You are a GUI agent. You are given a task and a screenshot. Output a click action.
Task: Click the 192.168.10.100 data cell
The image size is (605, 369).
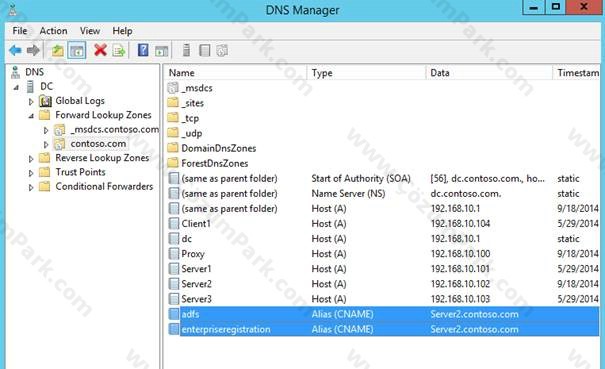coord(460,254)
